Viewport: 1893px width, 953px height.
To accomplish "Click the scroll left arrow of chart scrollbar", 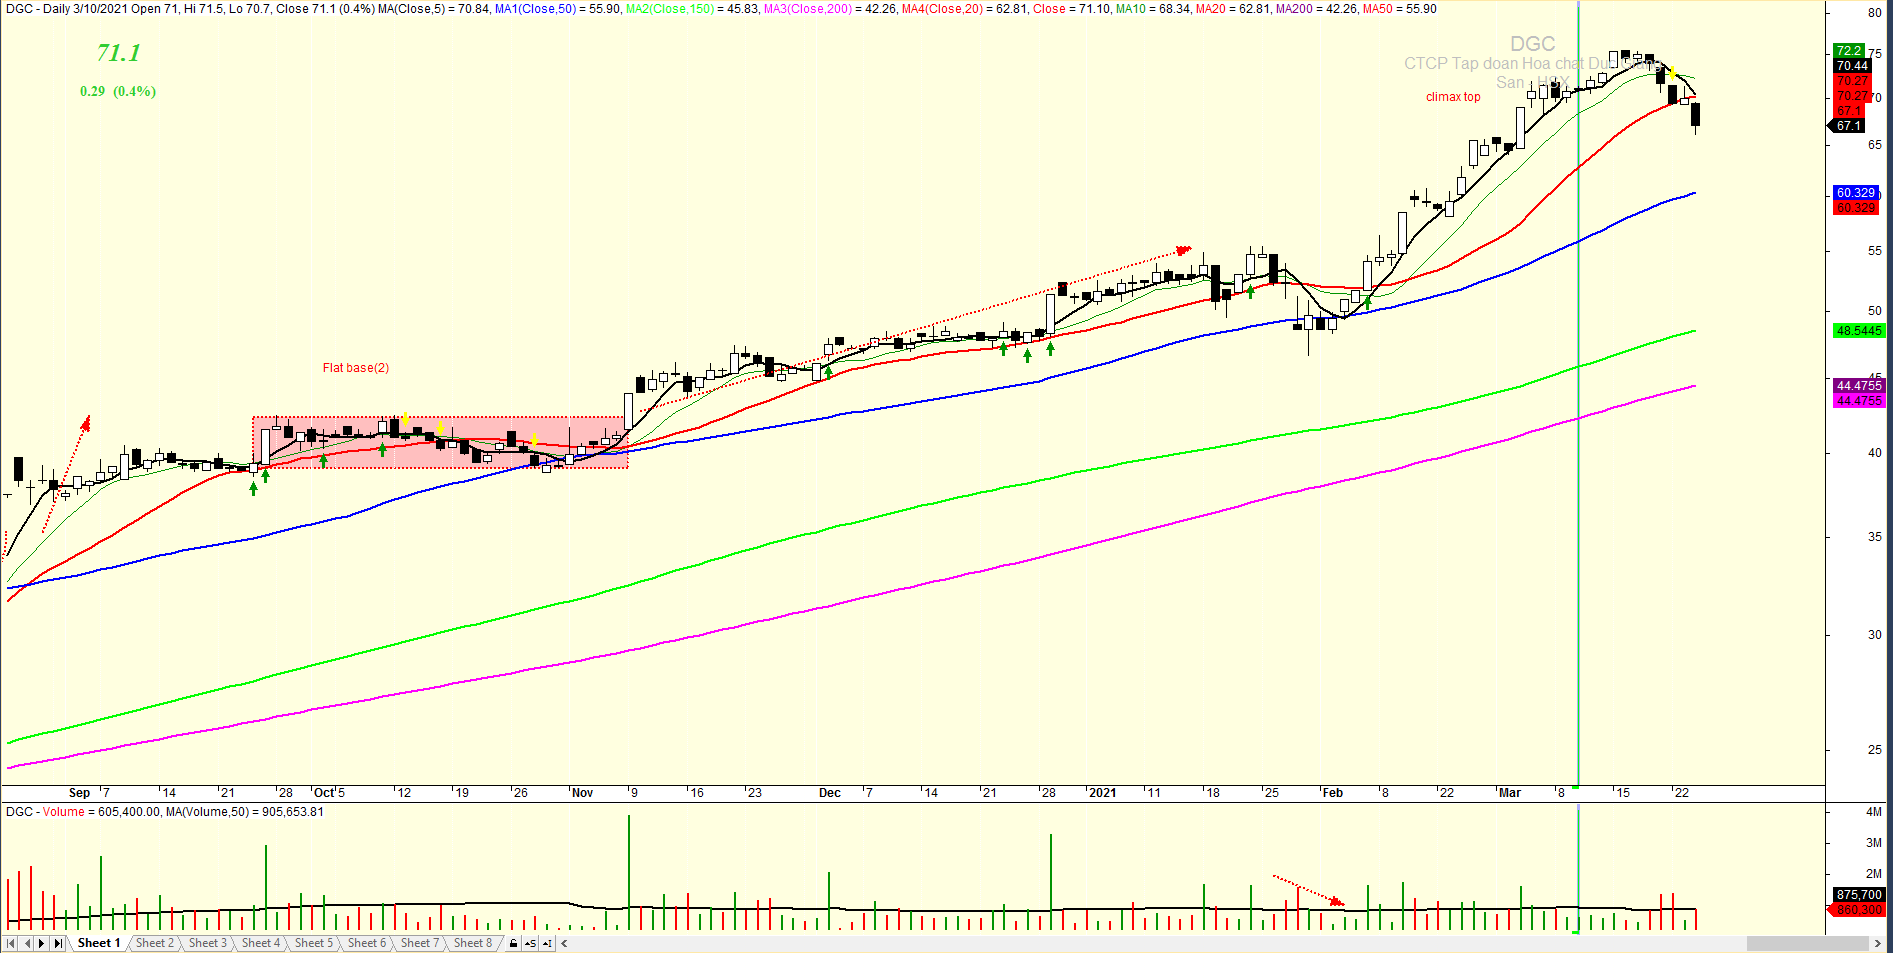I will tap(565, 943).
